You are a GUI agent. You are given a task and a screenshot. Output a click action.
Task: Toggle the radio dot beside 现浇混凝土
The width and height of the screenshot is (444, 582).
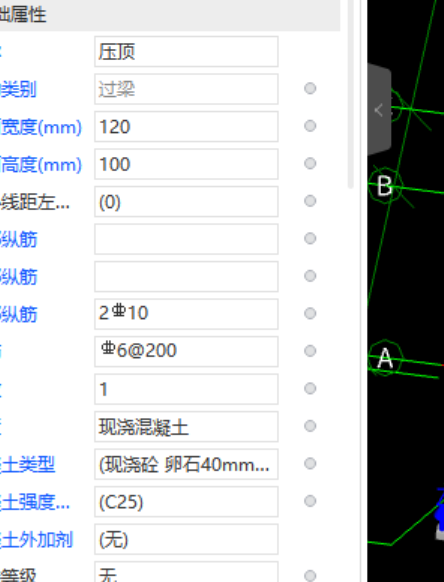point(310,426)
